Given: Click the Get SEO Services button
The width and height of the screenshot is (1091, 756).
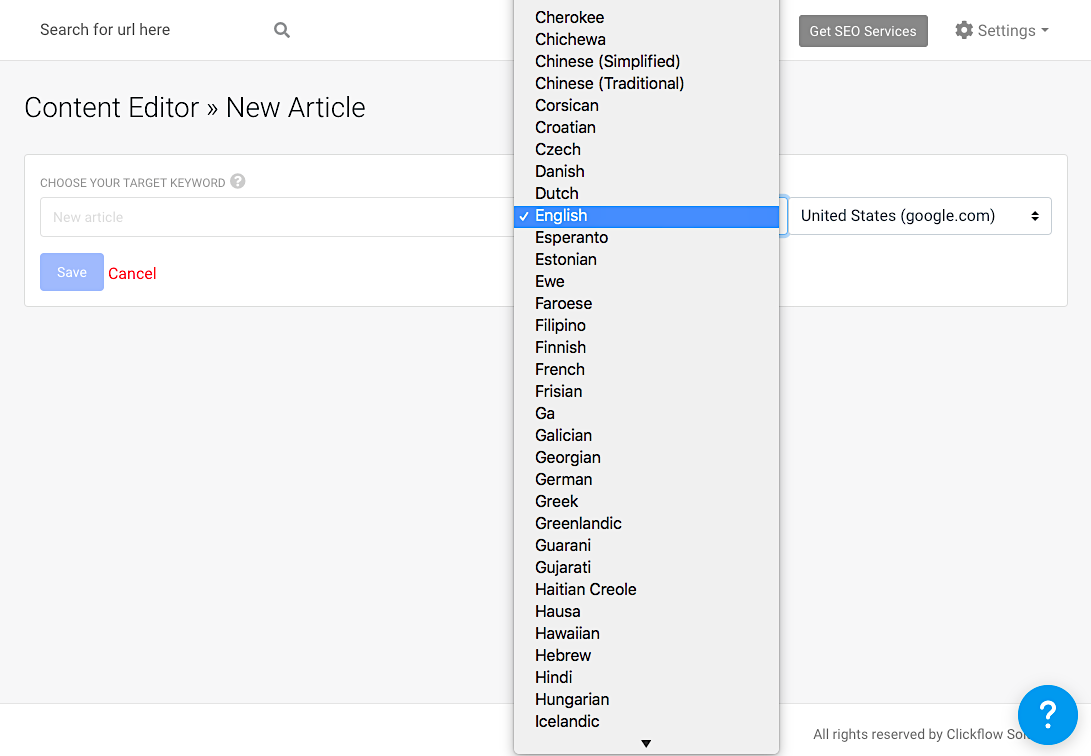Looking at the screenshot, I should click(863, 31).
